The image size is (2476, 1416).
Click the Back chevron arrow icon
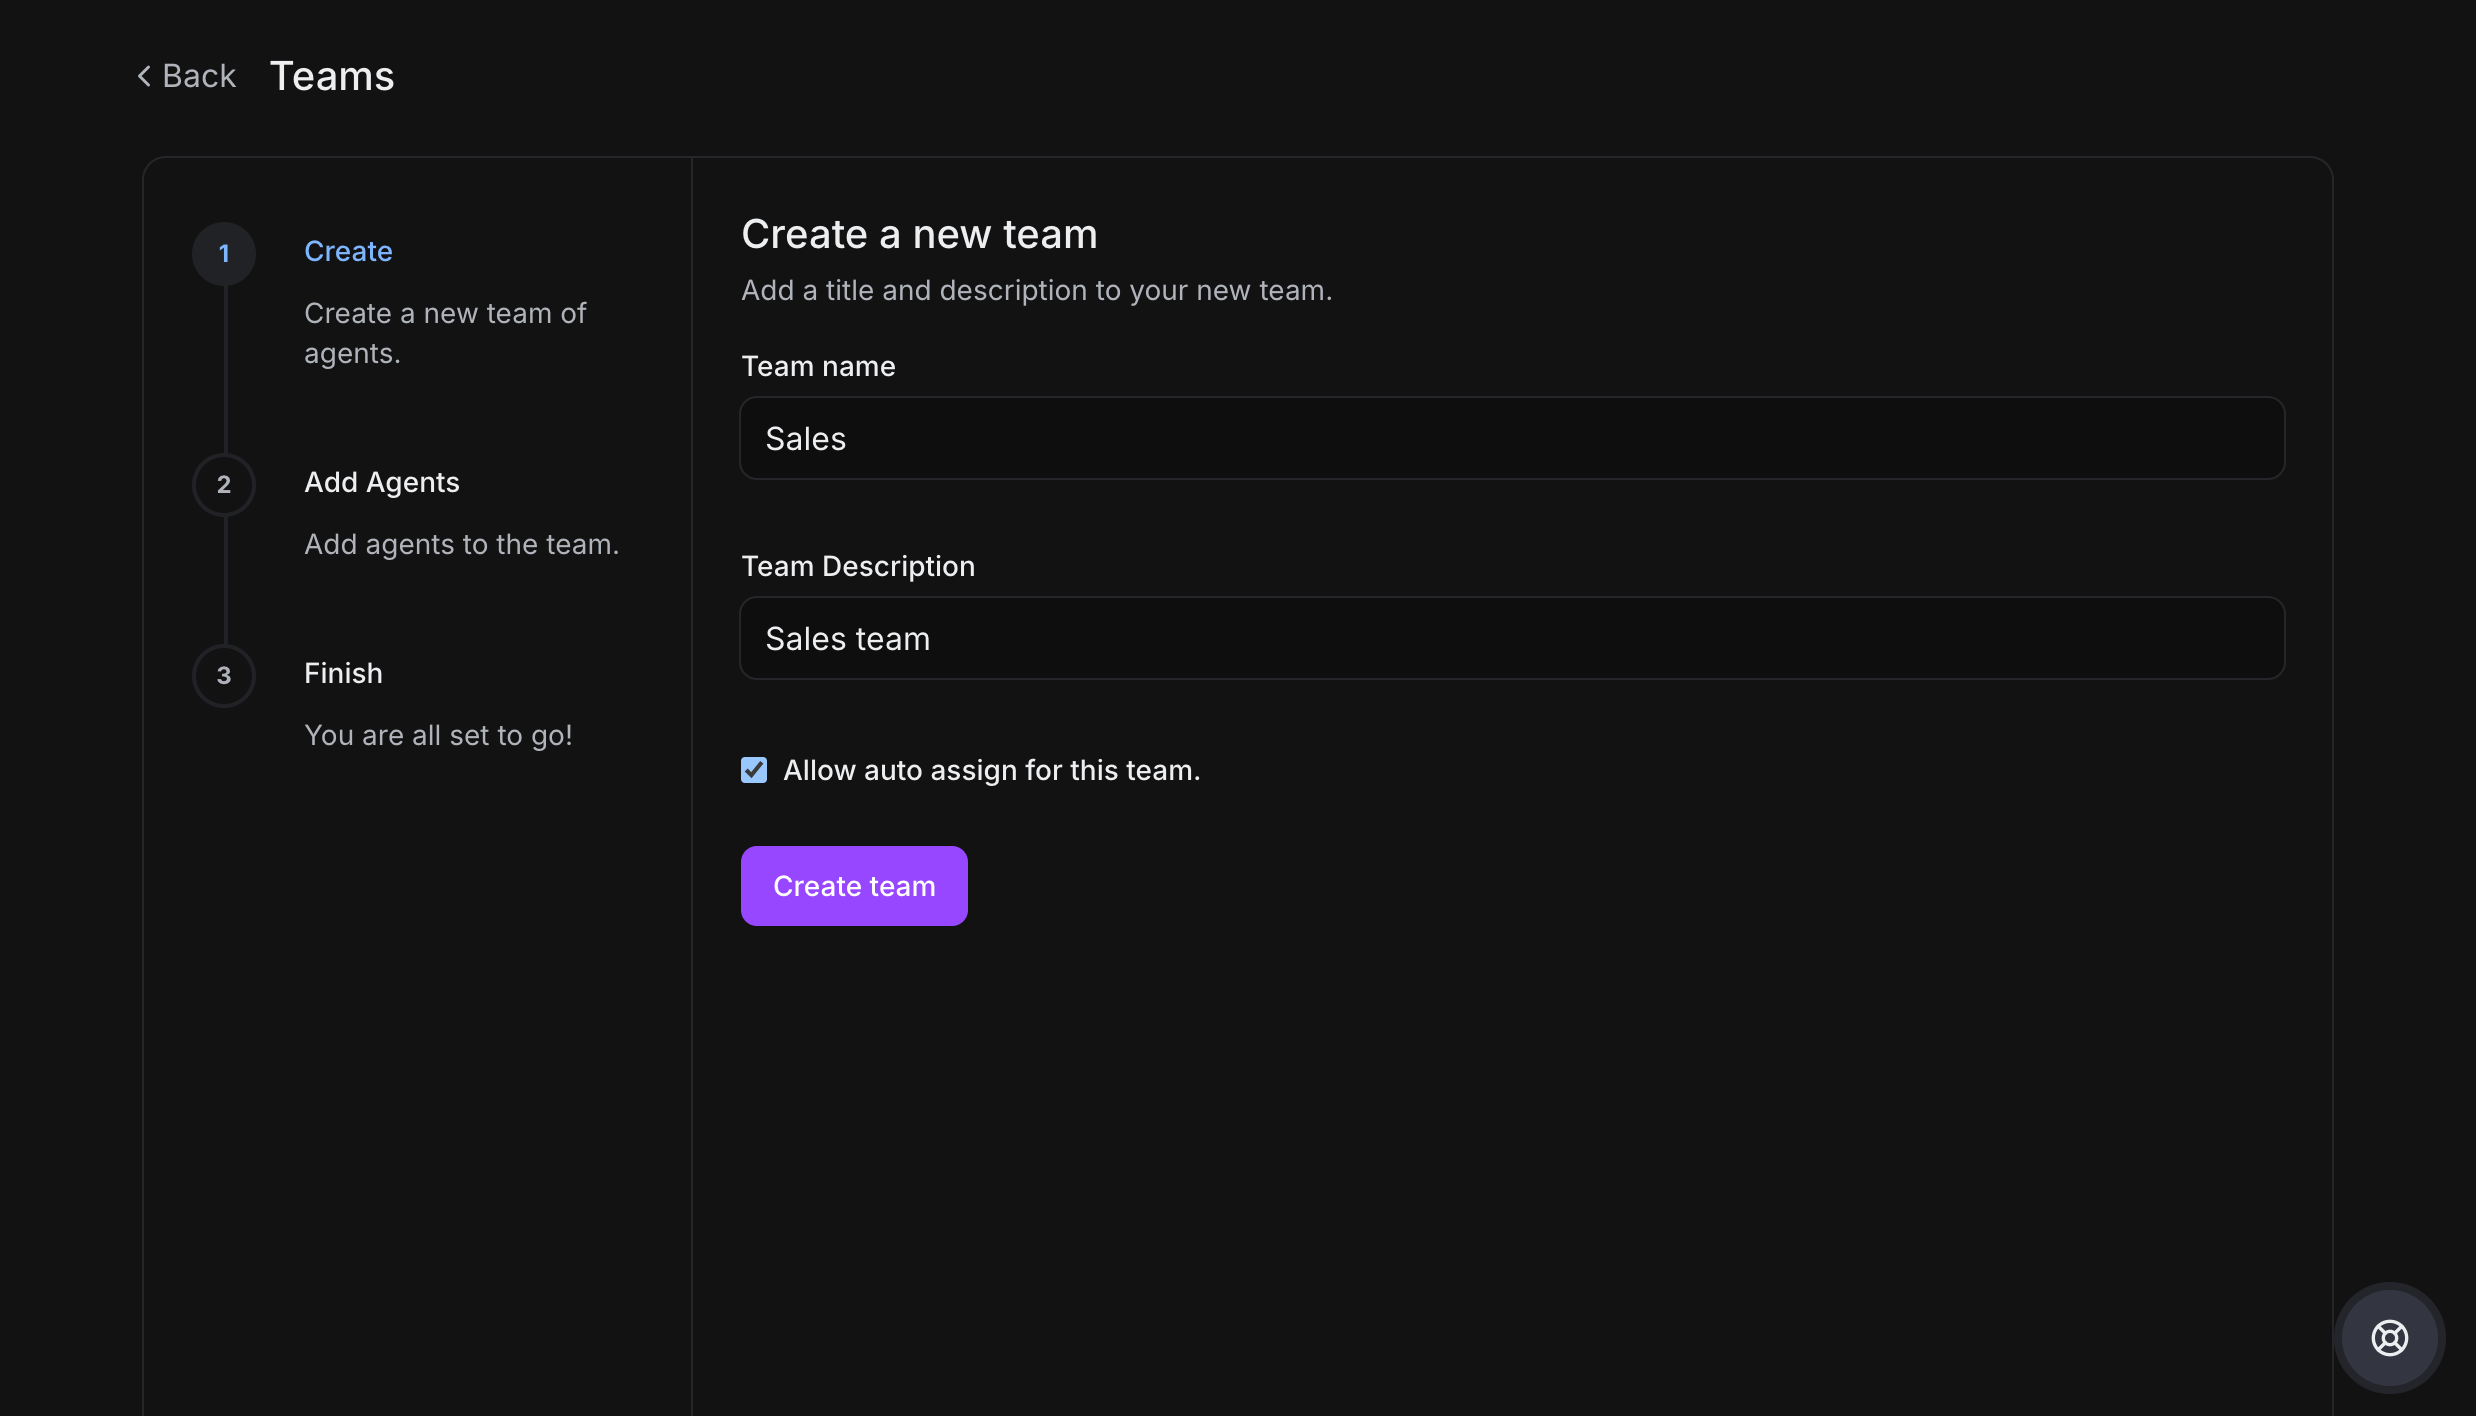click(144, 76)
